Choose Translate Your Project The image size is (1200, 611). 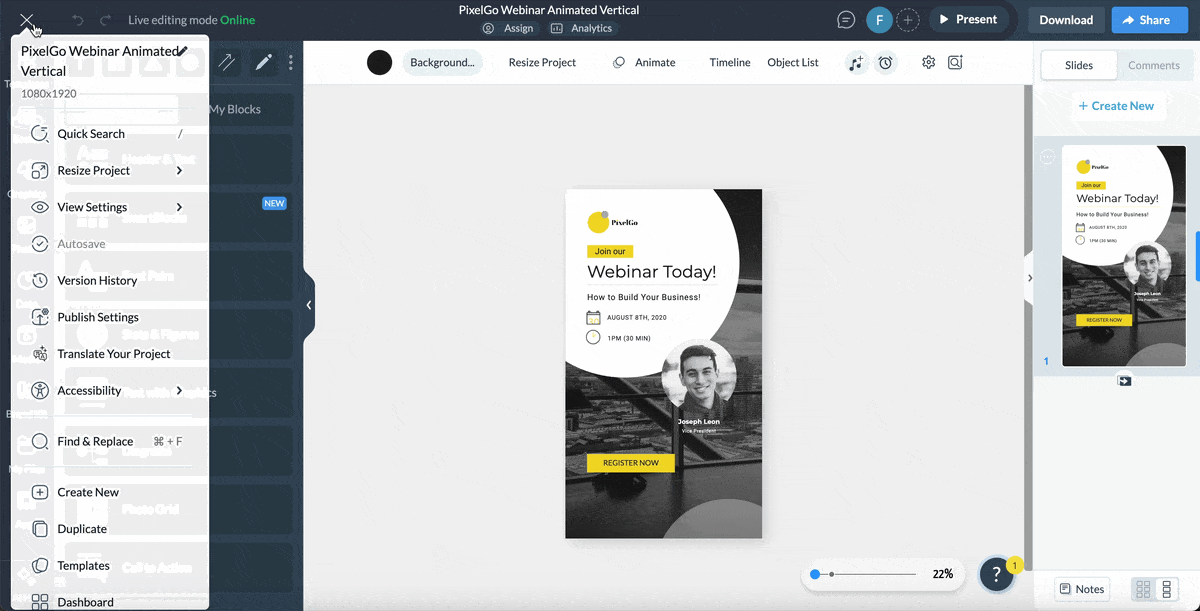114,354
